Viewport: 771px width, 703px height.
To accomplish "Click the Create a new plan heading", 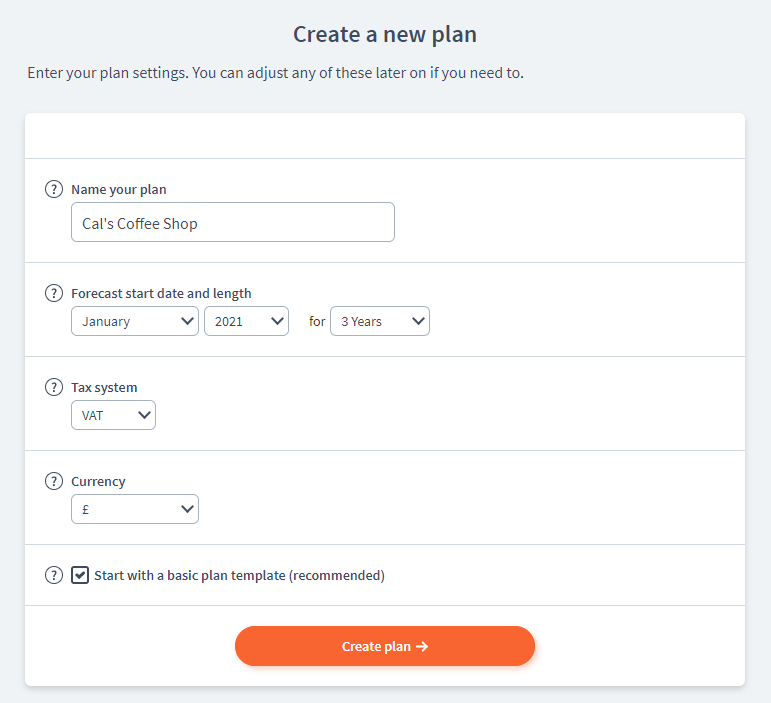I will click(385, 34).
